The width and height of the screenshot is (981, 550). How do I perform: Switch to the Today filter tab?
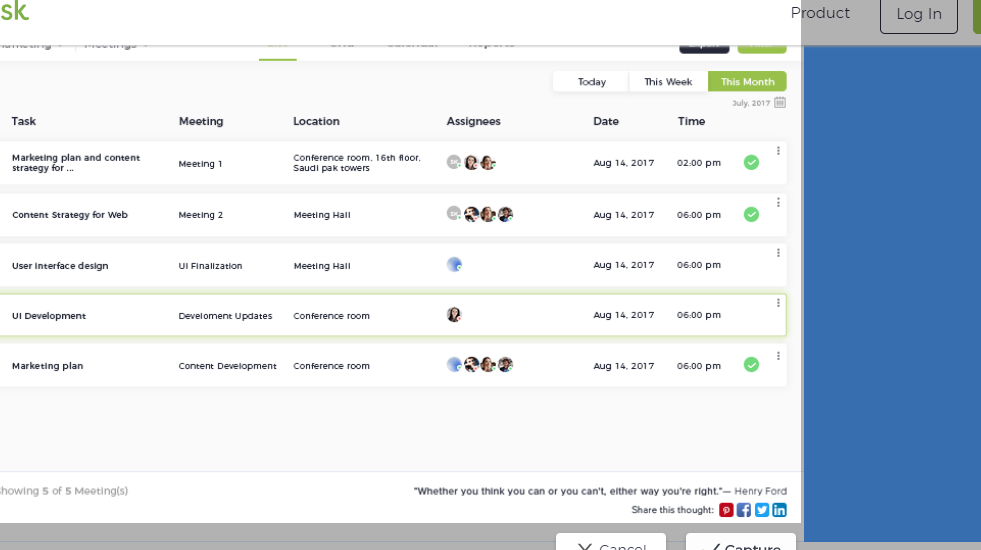(x=591, y=82)
